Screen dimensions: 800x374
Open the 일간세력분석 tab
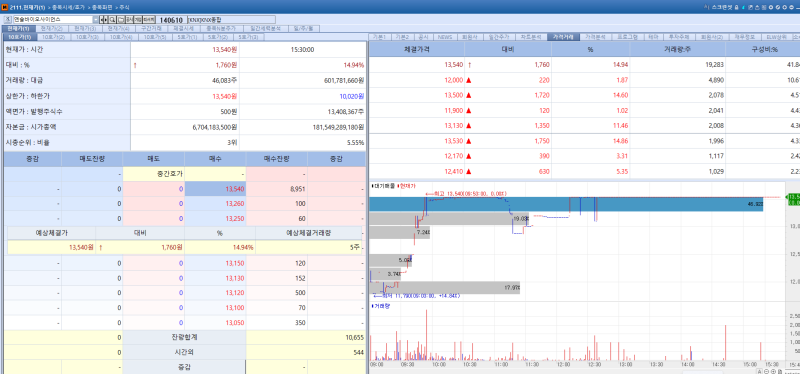(x=265, y=29)
